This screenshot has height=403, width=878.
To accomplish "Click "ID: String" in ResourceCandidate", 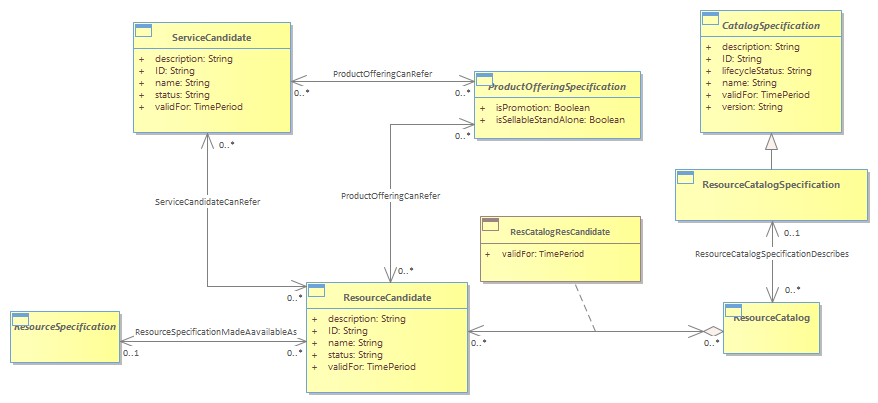I will click(x=348, y=331).
